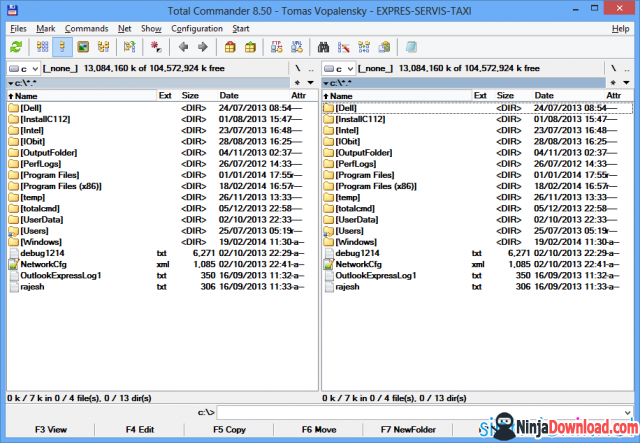Viewport: 640px width, 443px height.
Task: Sort right panel by Ext column header
Action: click(x=483, y=96)
